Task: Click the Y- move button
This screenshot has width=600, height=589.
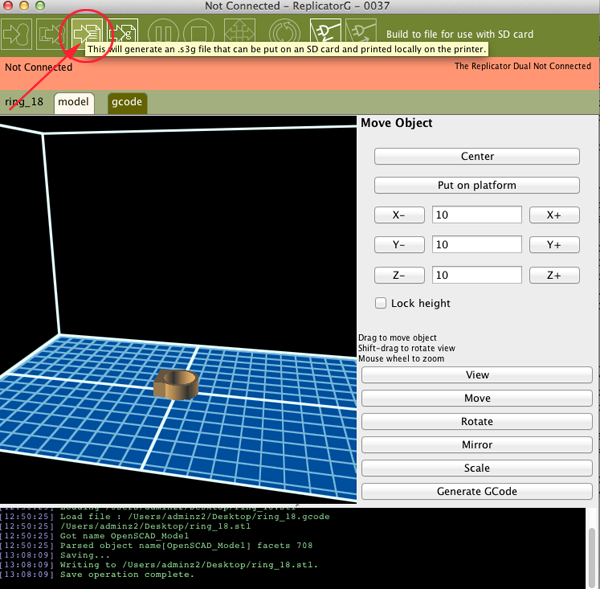Action: click(399, 245)
